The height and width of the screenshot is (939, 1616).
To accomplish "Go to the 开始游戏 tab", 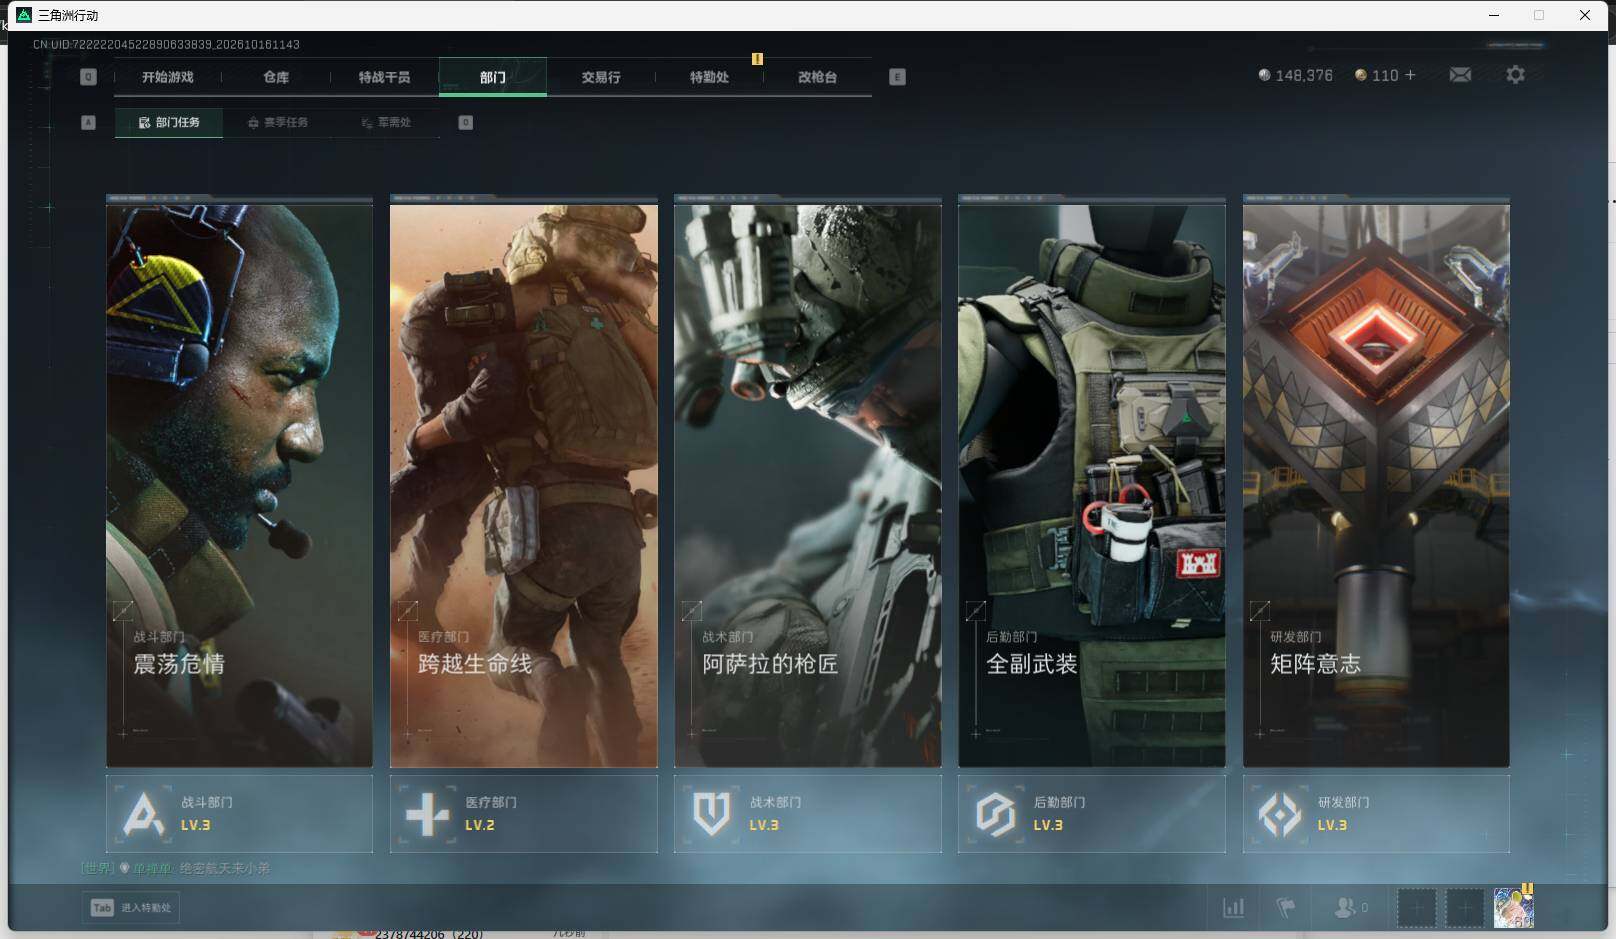I will tap(168, 77).
